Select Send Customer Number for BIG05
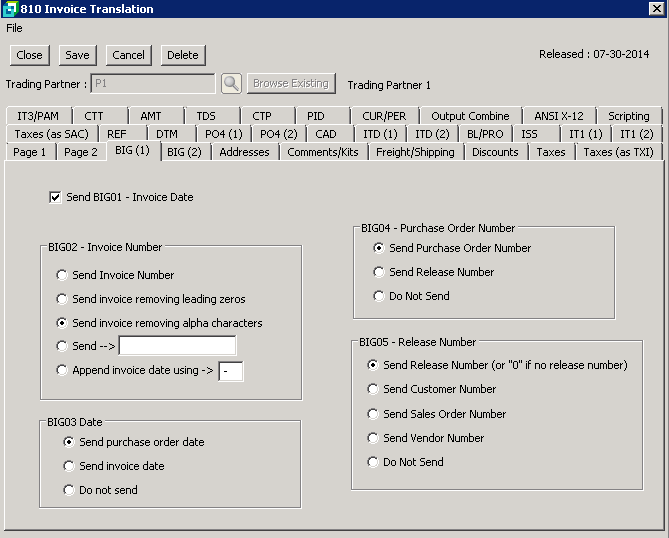669x538 pixels. tap(374, 390)
